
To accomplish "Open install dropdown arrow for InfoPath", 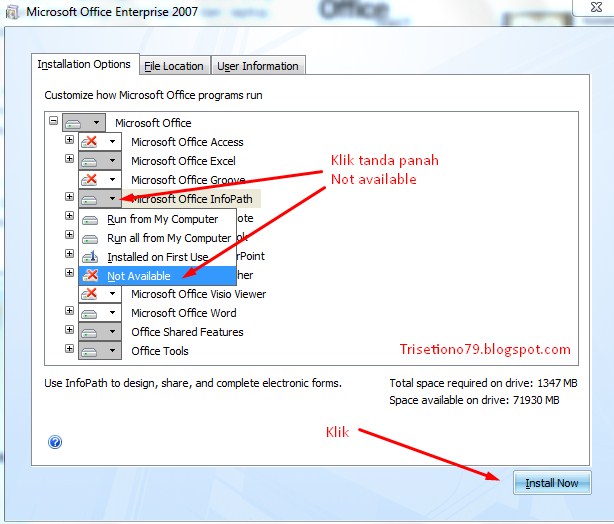I will coord(112,199).
